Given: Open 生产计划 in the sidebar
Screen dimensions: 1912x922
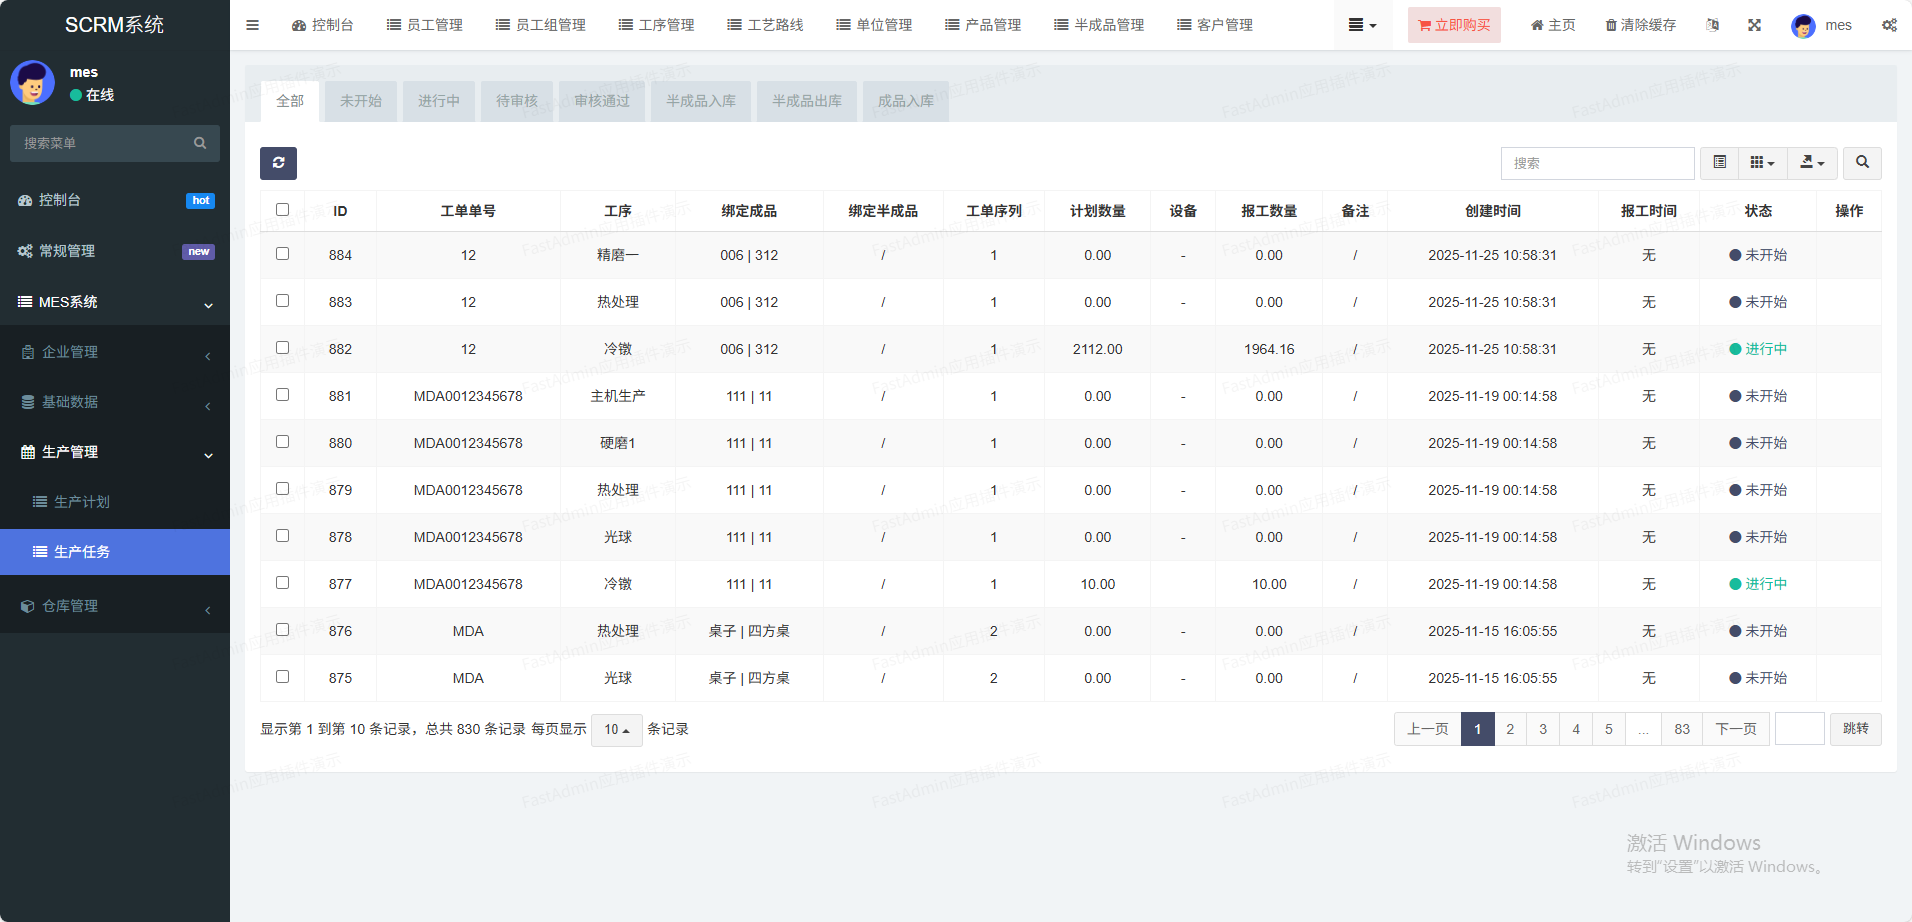Looking at the screenshot, I should [82, 502].
